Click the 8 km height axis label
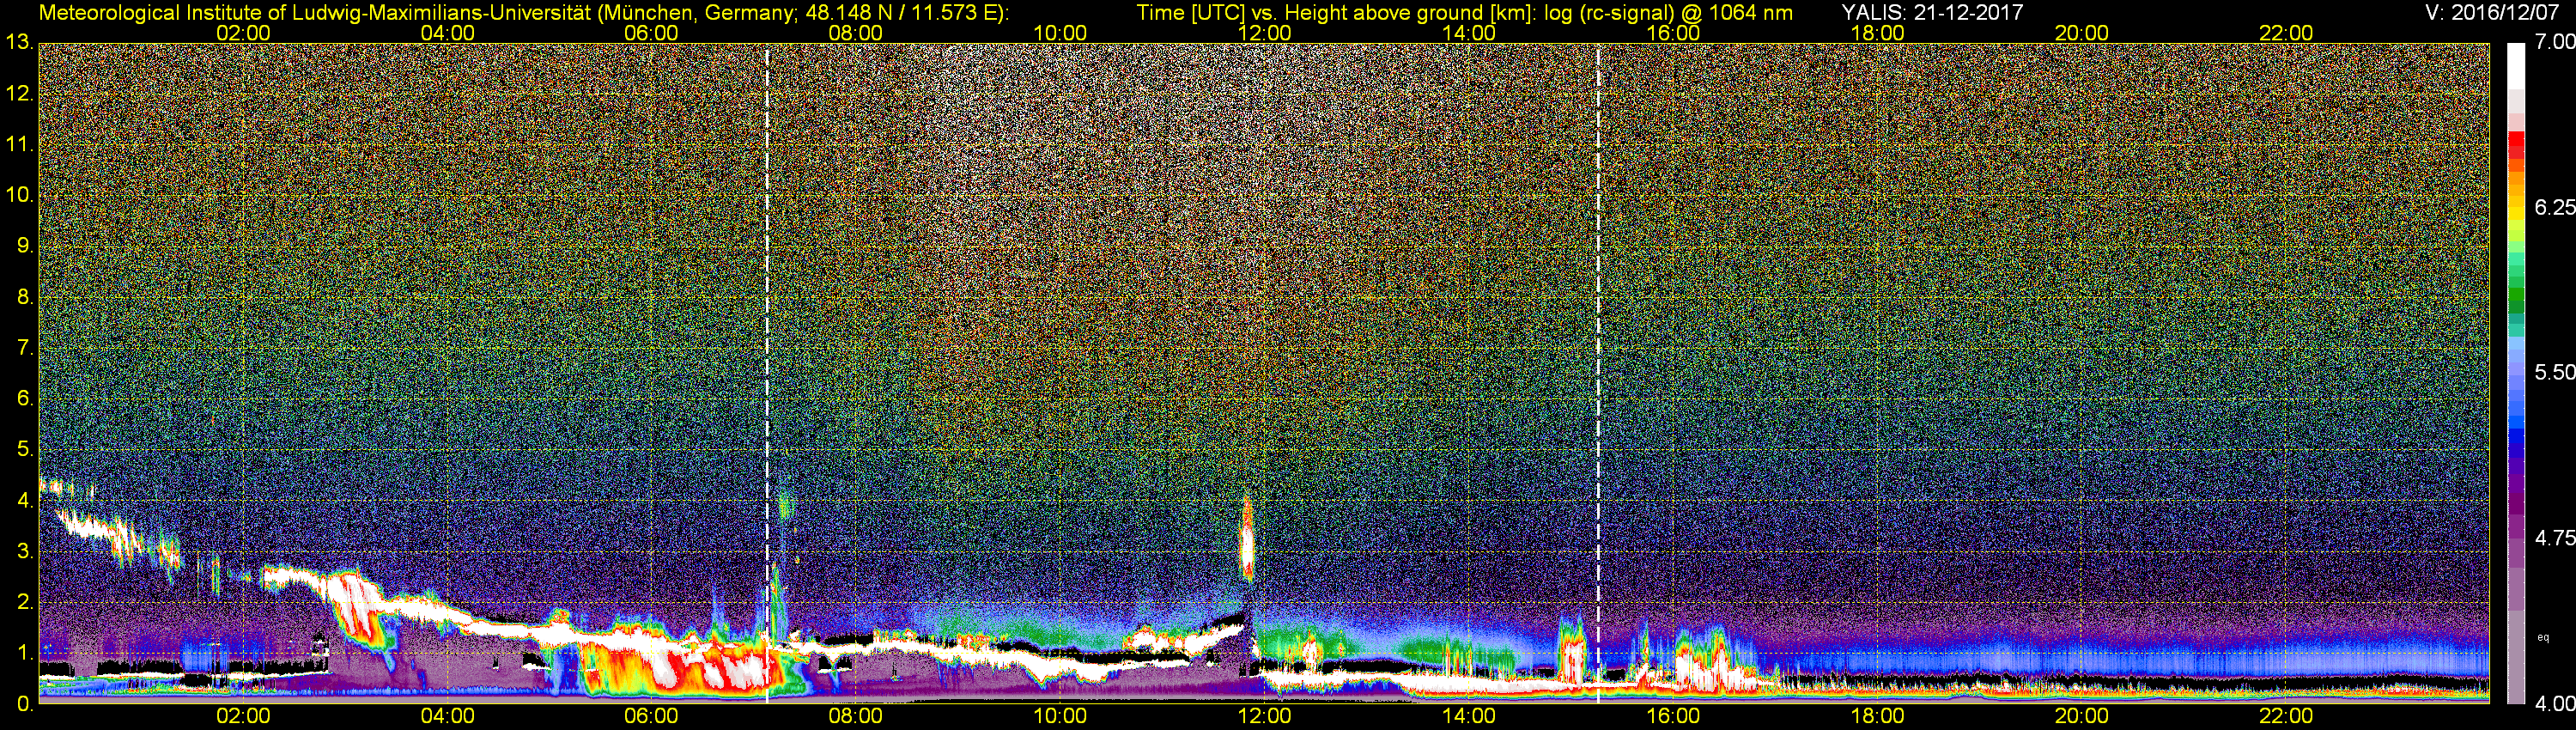 coord(25,297)
